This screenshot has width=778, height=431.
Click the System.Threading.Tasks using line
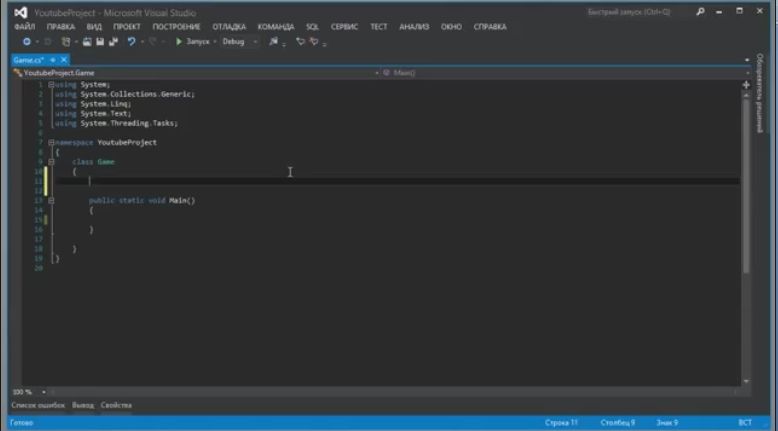click(x=116, y=123)
